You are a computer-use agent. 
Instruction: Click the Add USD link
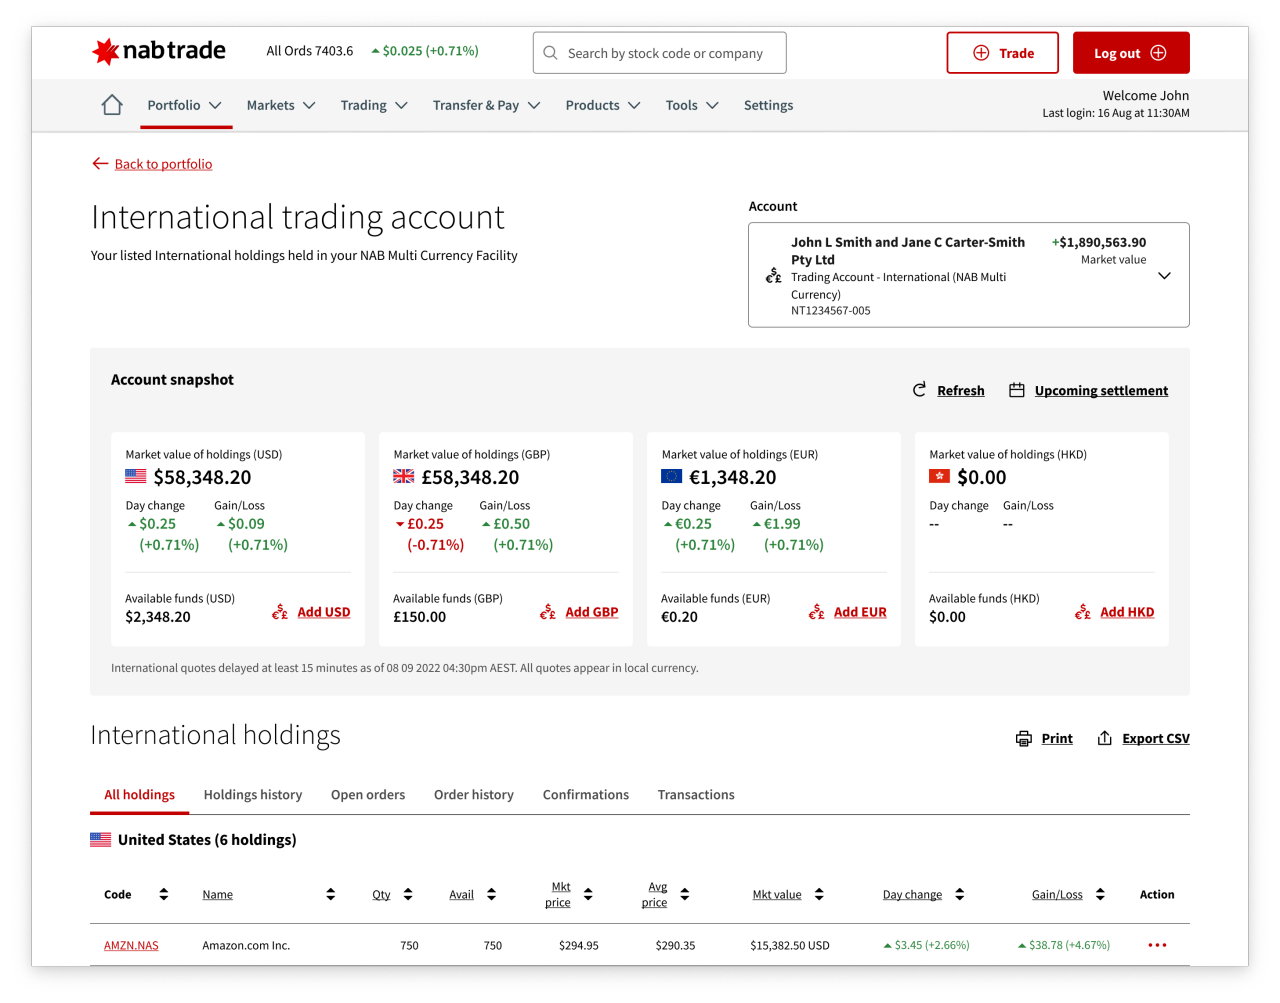[x=323, y=612]
